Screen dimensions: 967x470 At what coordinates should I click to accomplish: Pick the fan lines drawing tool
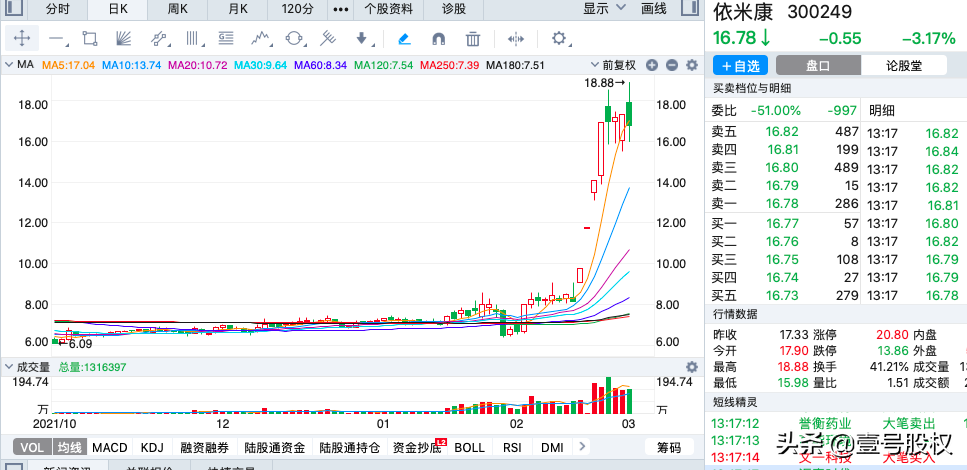[x=123, y=39]
